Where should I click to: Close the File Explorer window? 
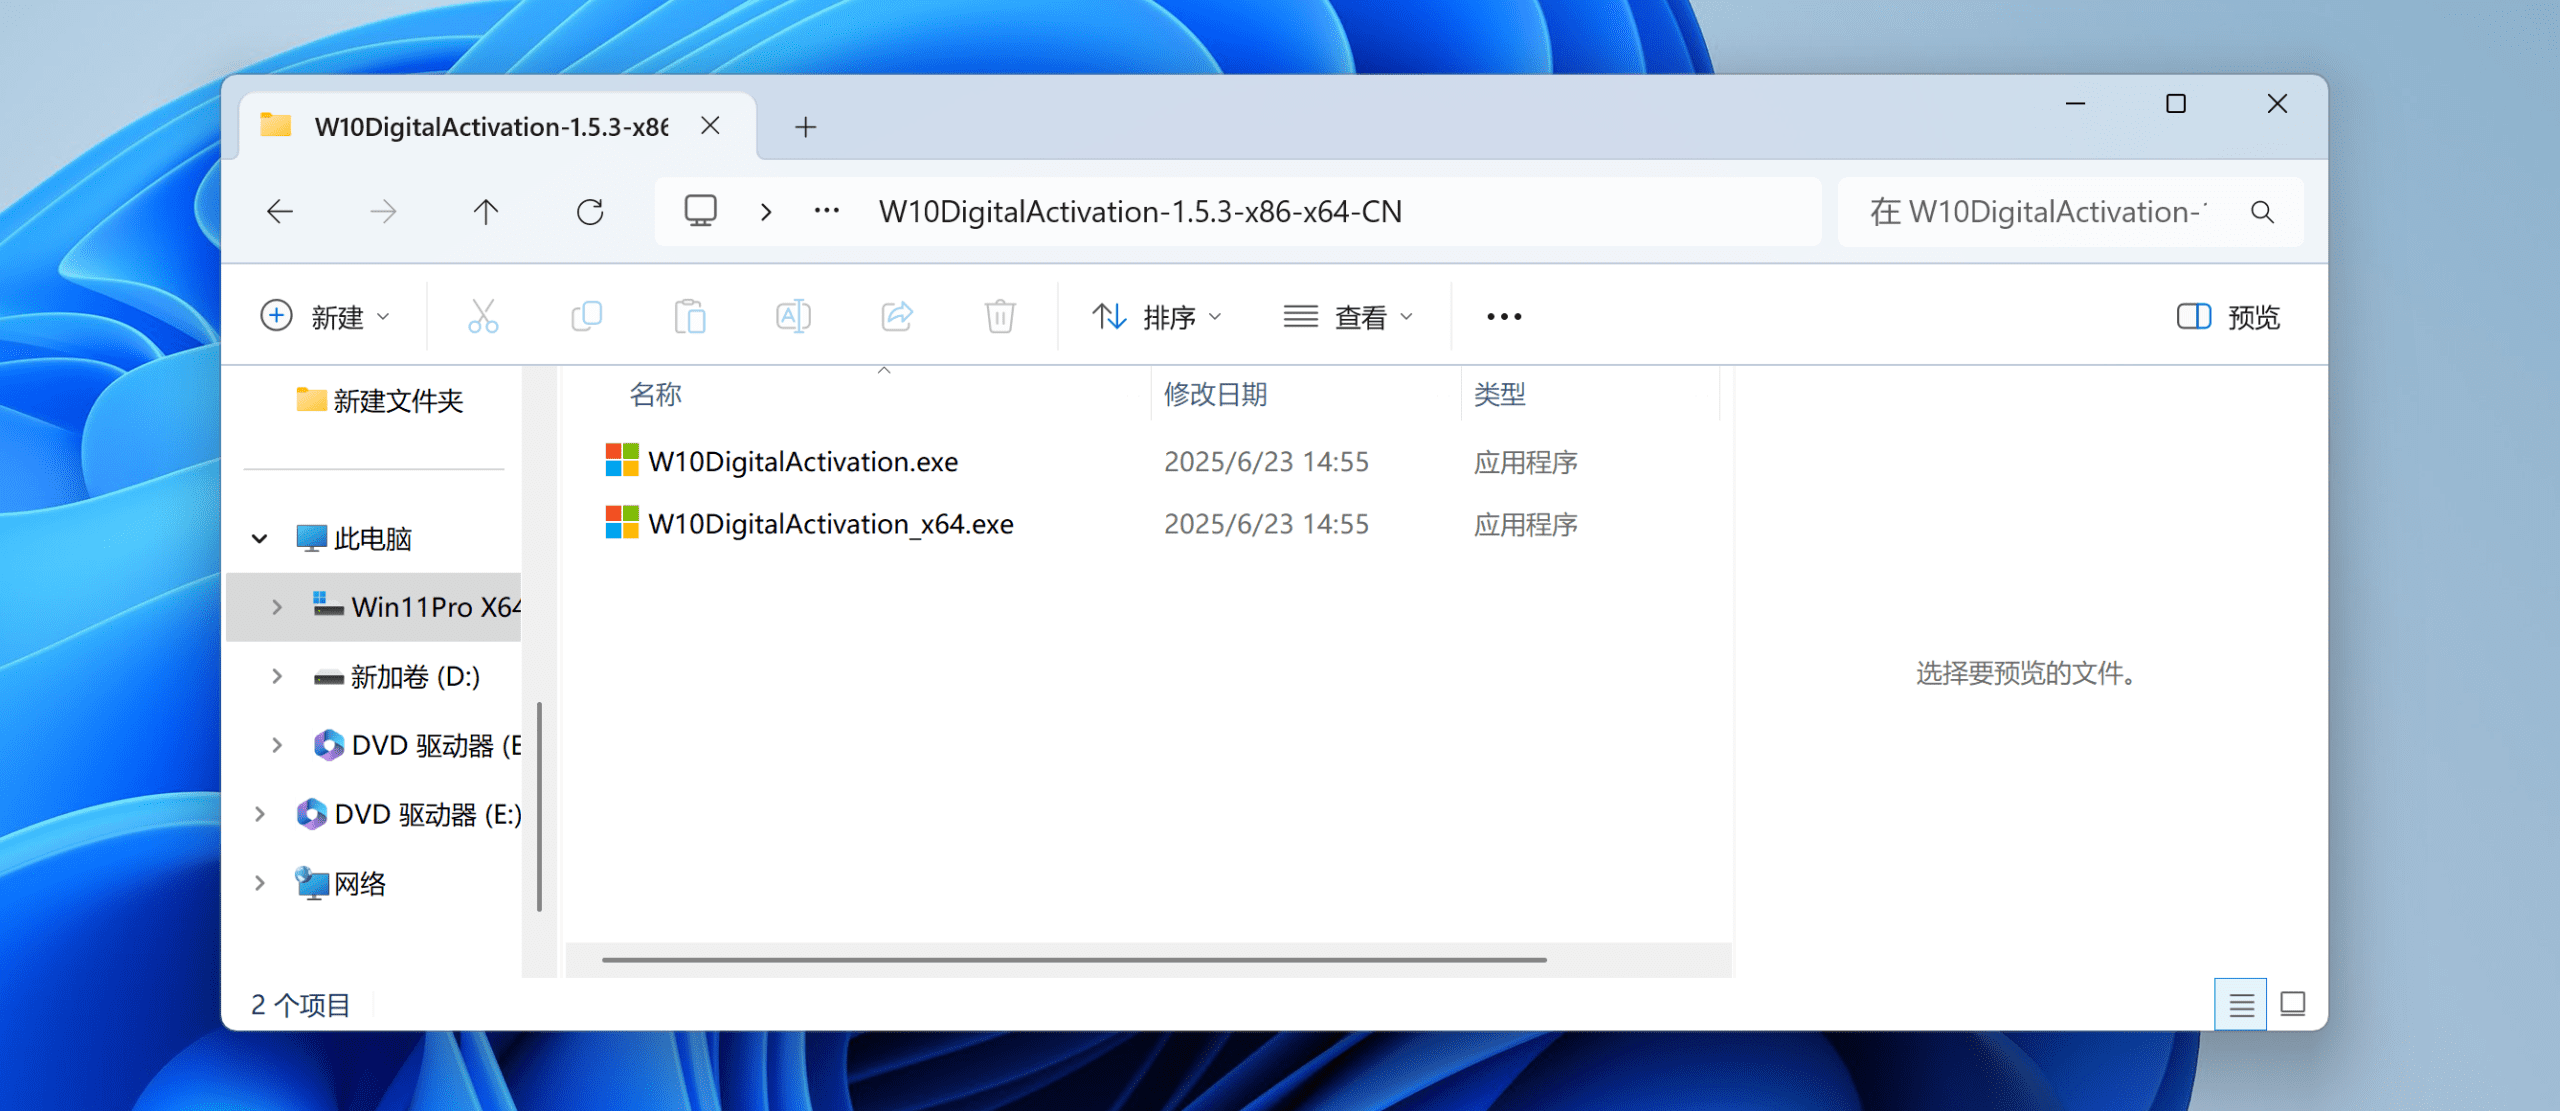coord(2277,103)
